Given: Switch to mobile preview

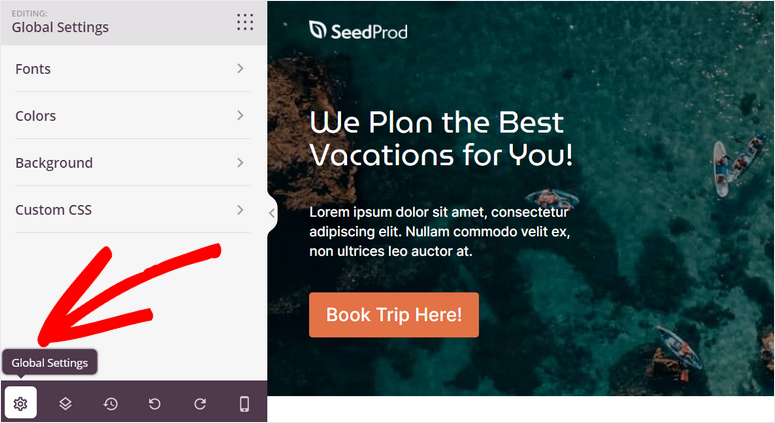Looking at the screenshot, I should click(244, 403).
